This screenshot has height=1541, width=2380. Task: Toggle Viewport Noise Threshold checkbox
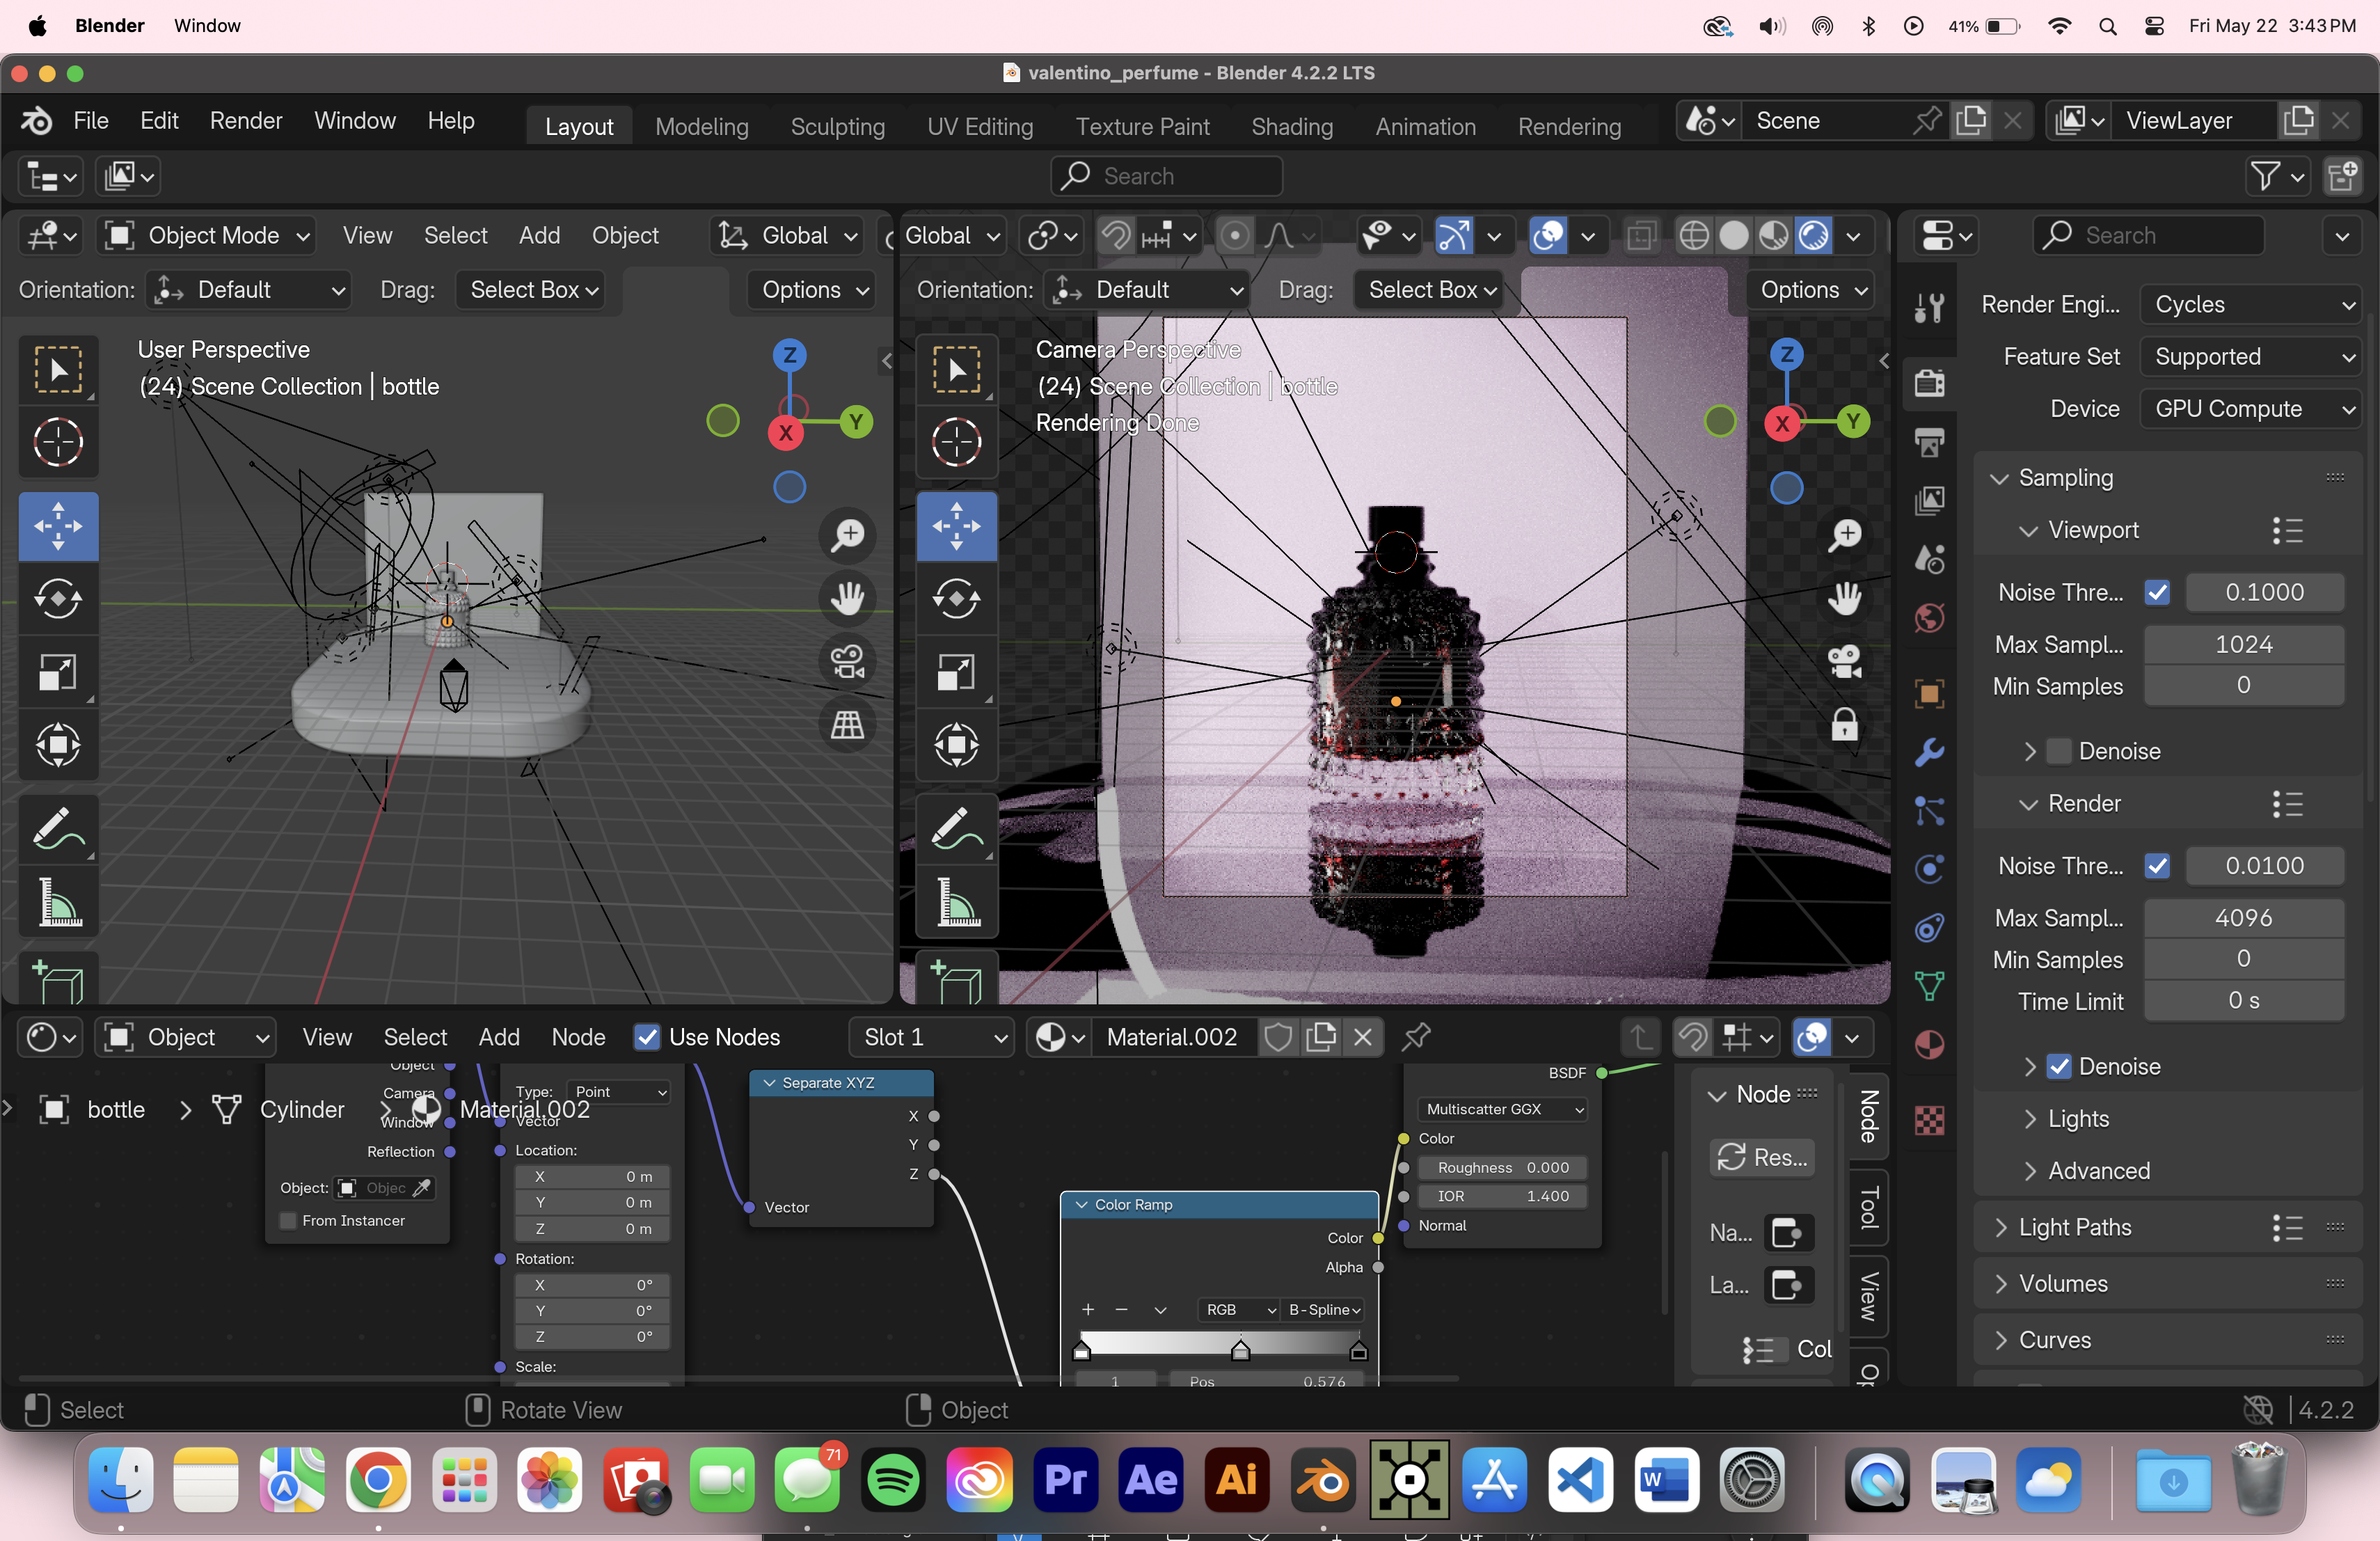(2157, 593)
